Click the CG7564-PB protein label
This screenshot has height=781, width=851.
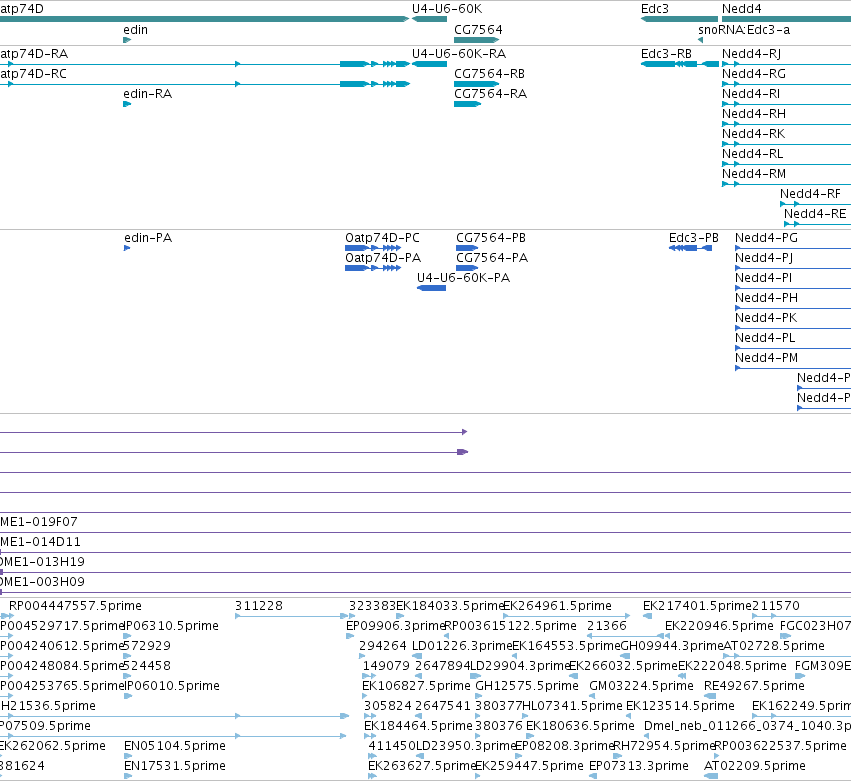click(491, 238)
